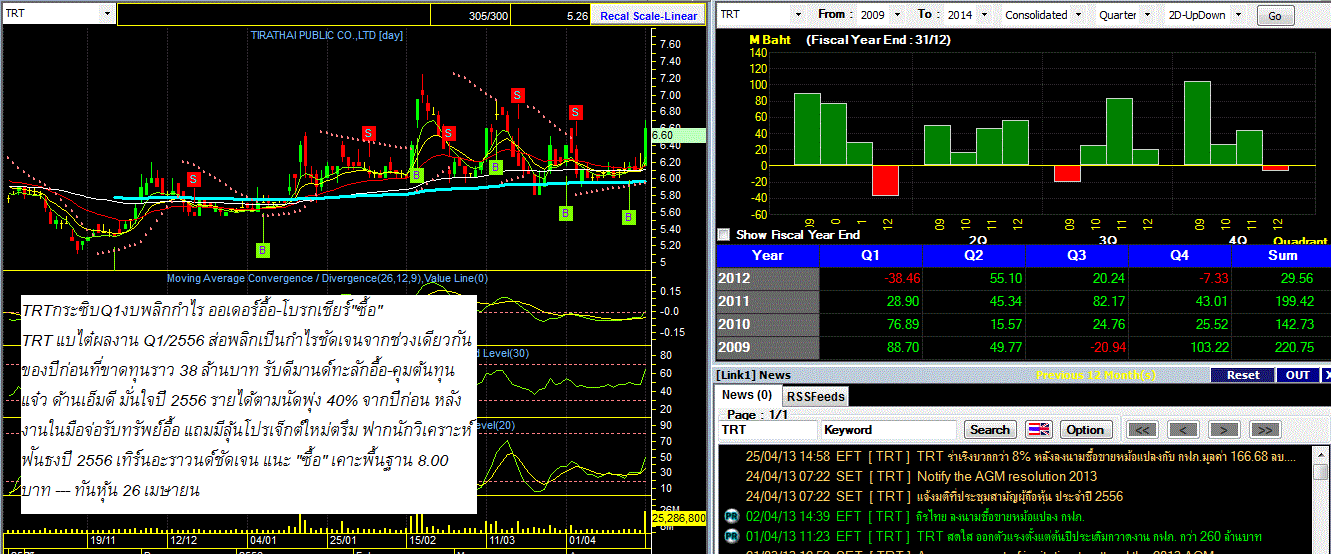Go to last news page (>>)
Screen dimensions: 1331x554
click(x=1264, y=430)
